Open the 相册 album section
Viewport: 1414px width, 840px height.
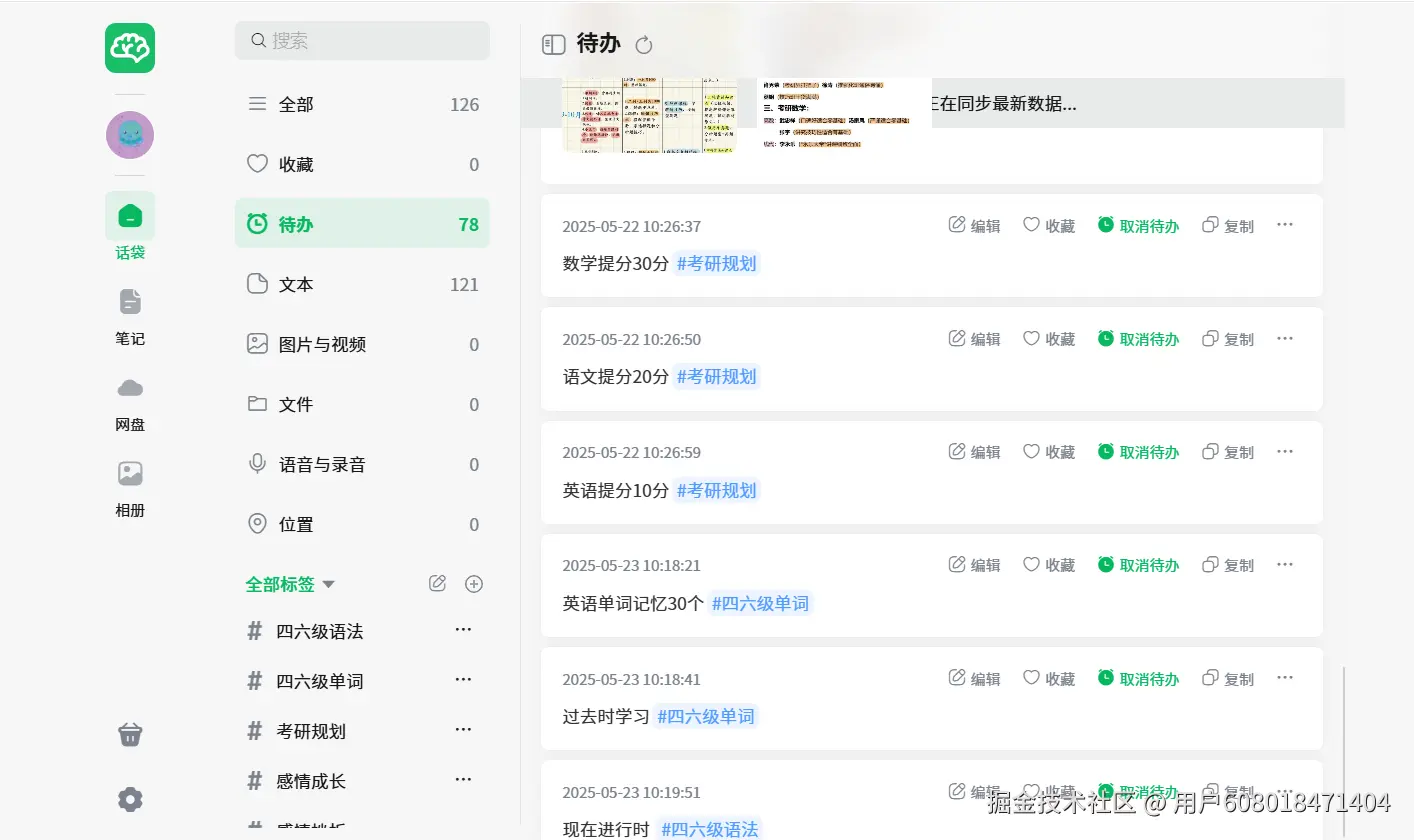pyautogui.click(x=130, y=488)
